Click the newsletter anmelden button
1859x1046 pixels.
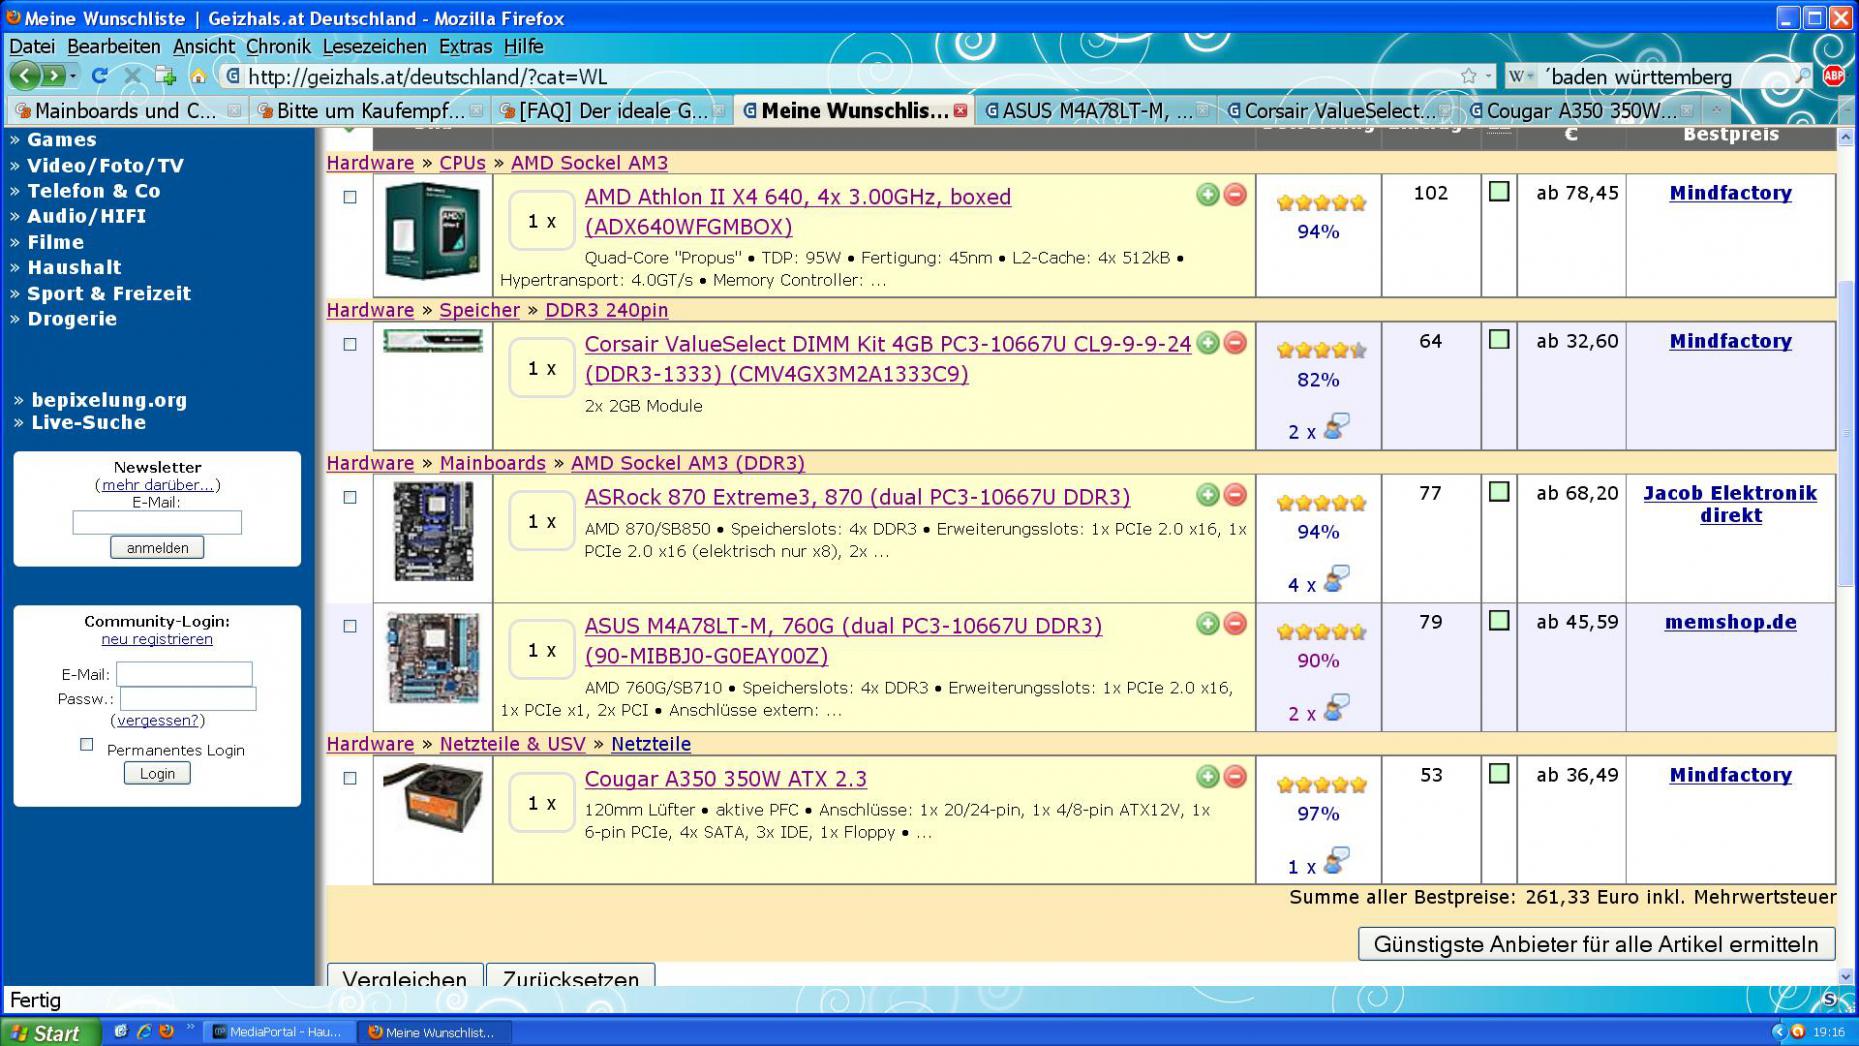tap(157, 547)
